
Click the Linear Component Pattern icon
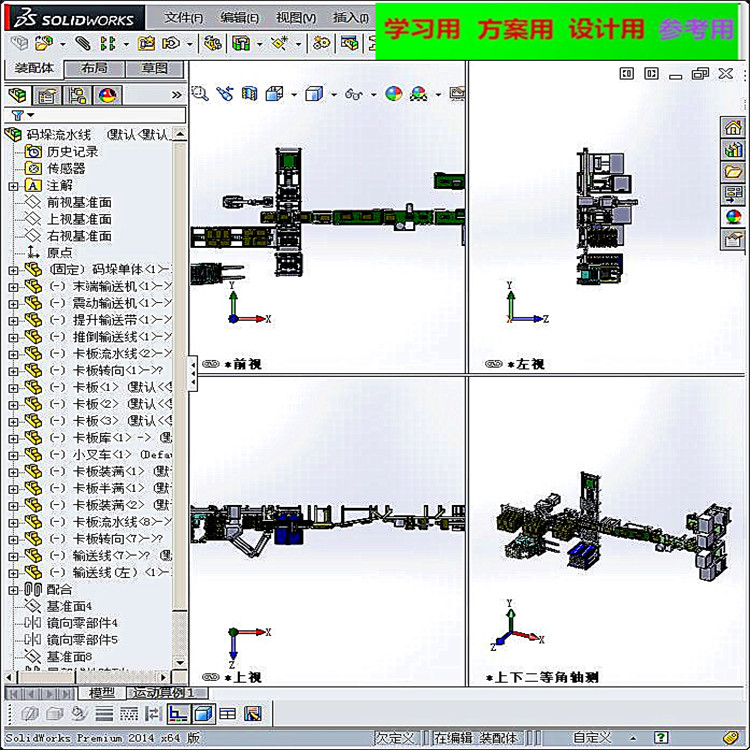pyautogui.click(x=108, y=44)
